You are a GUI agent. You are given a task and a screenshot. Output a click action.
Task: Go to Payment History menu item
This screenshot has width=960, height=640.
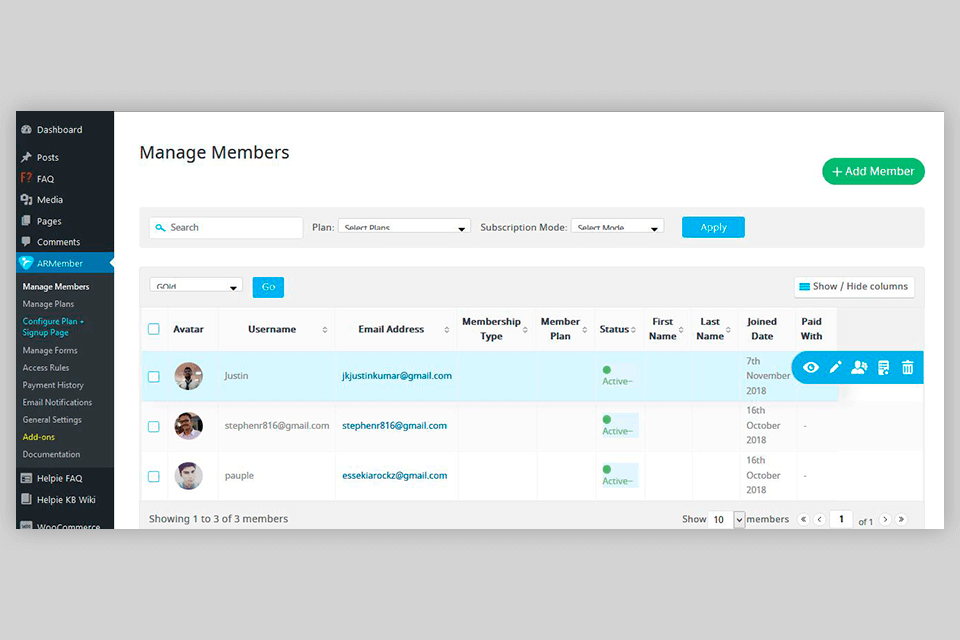(53, 385)
